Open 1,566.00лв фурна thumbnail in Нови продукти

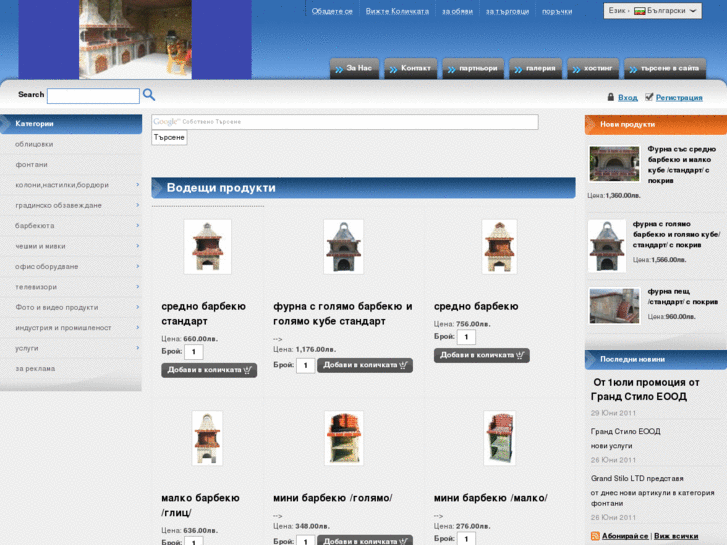(607, 246)
